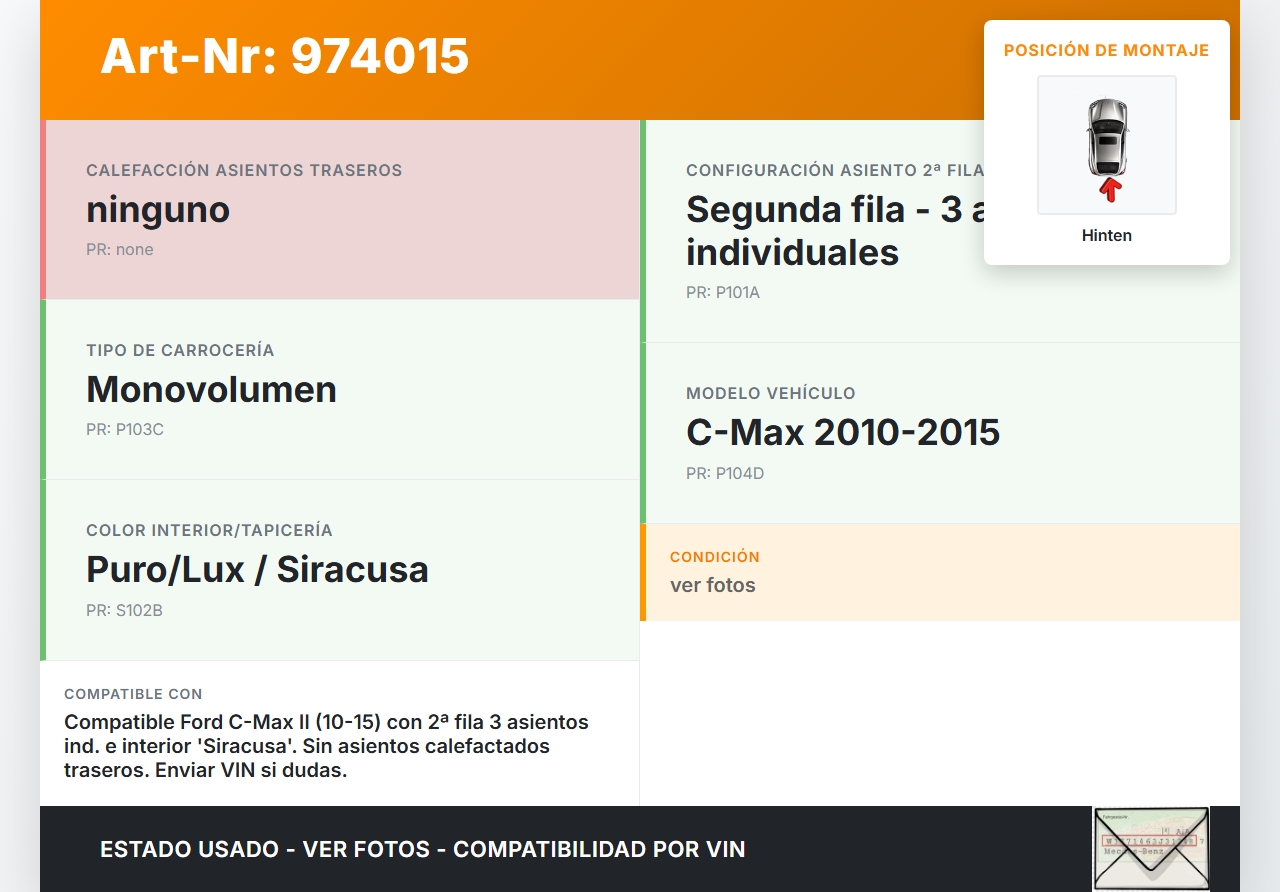Screen dimensions: 1280x892
Task: Select the Puro/Lux / Siracusa value
Action: pyautogui.click(x=257, y=570)
